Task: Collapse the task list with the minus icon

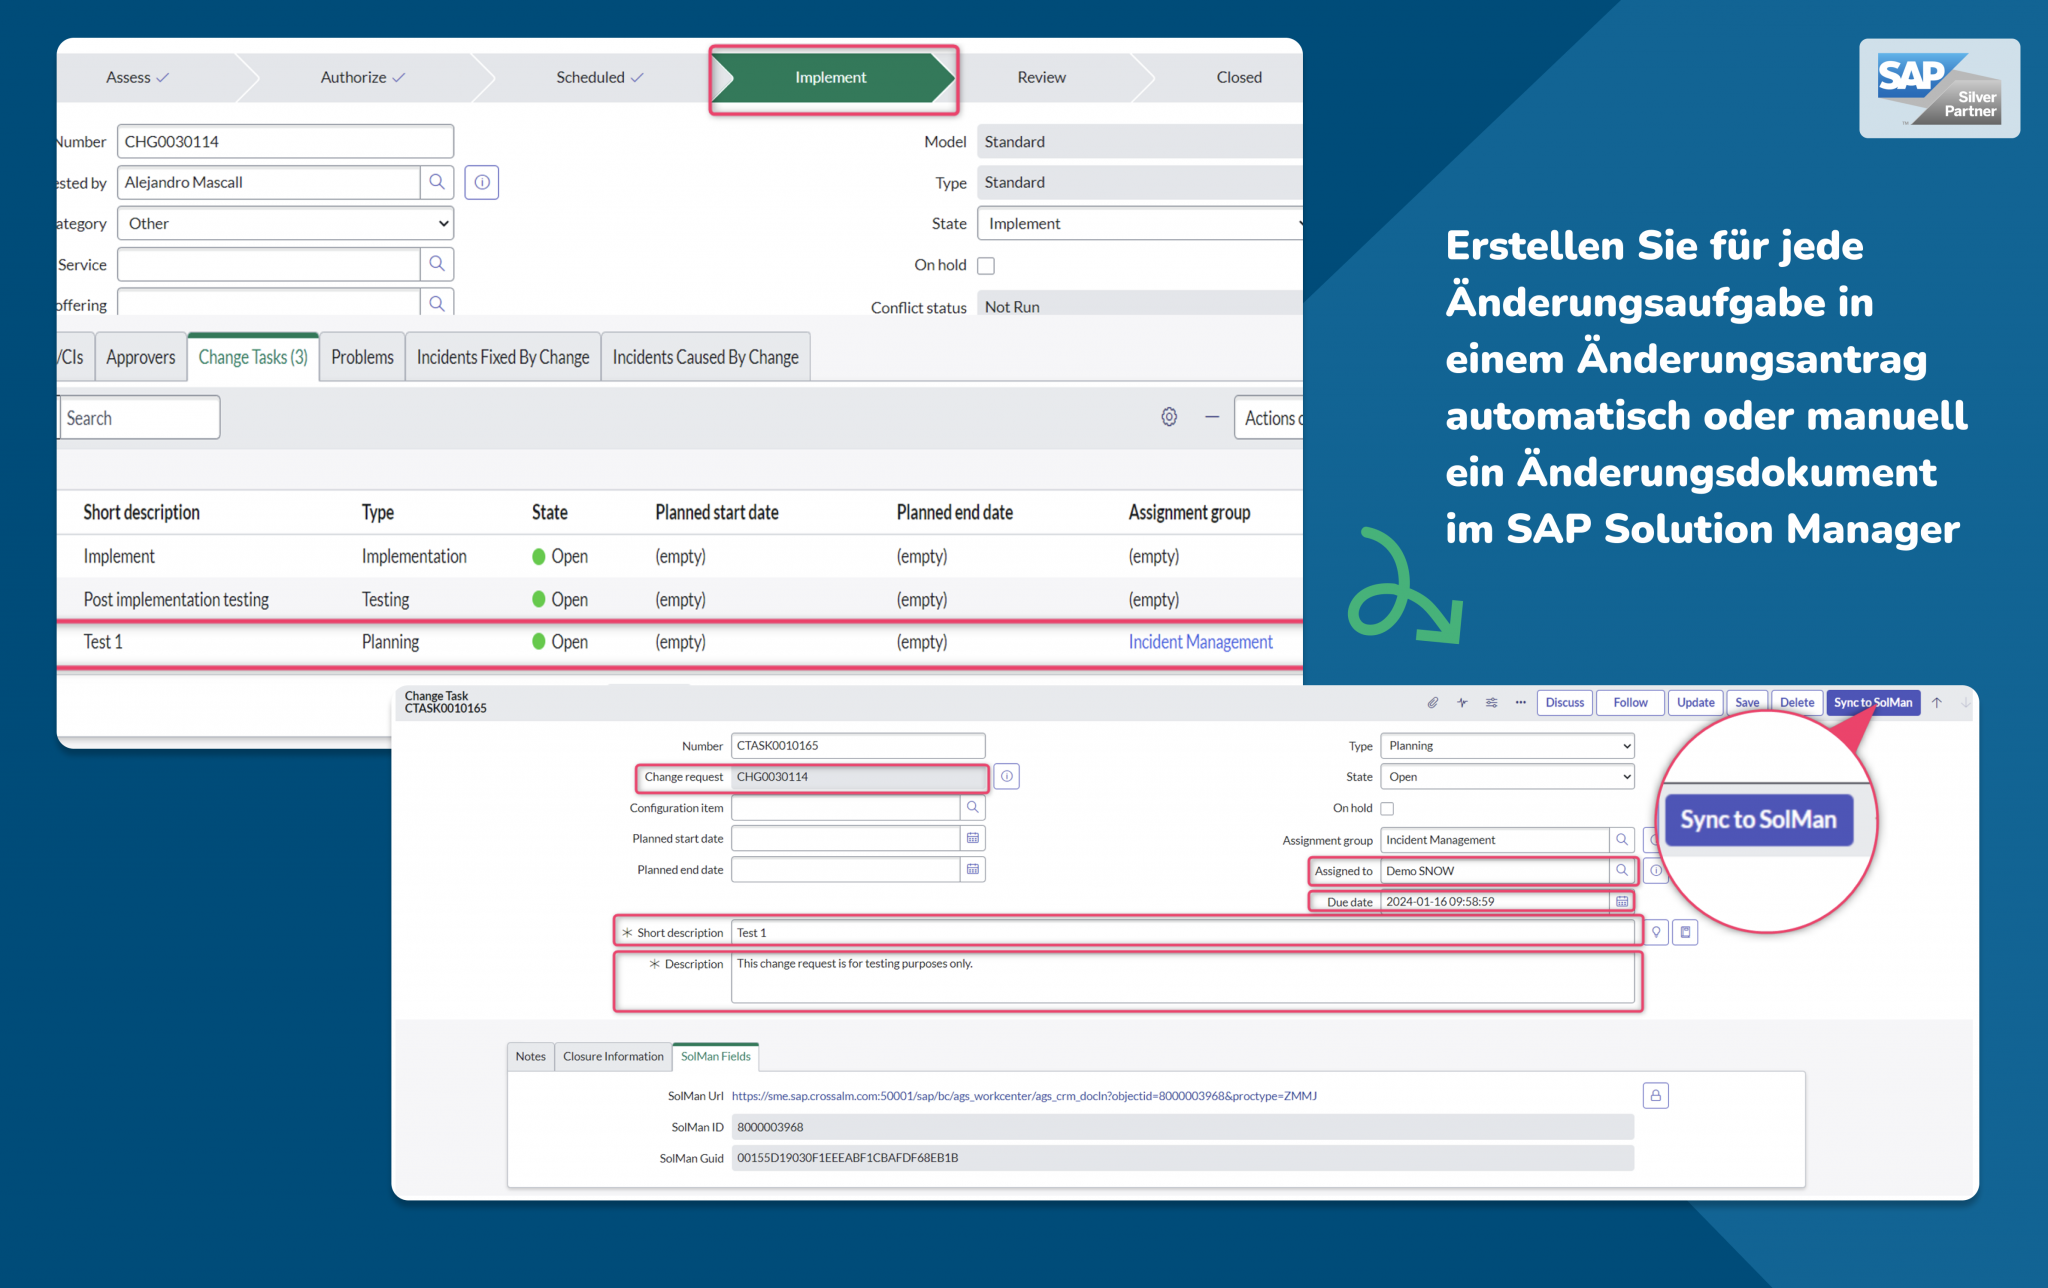Action: pos(1212,417)
